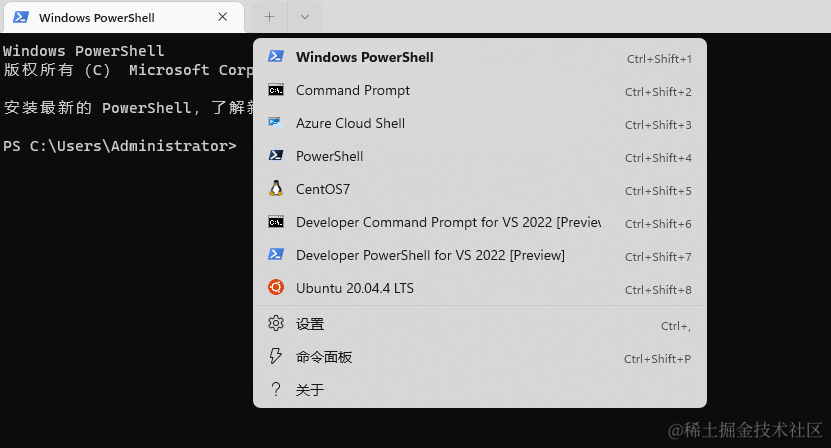The height and width of the screenshot is (448, 831).
Task: Click the Azure Cloud Shell icon
Action: [x=276, y=123]
